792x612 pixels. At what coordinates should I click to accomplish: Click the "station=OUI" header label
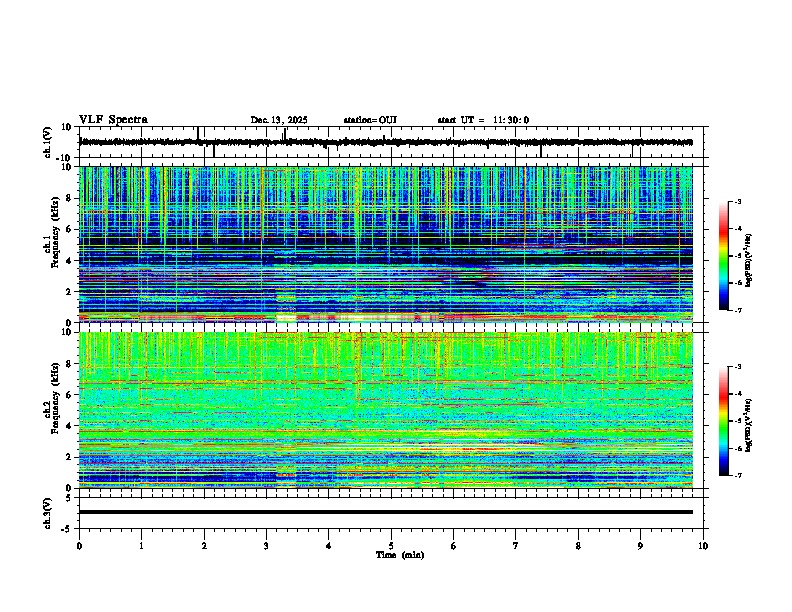point(370,120)
